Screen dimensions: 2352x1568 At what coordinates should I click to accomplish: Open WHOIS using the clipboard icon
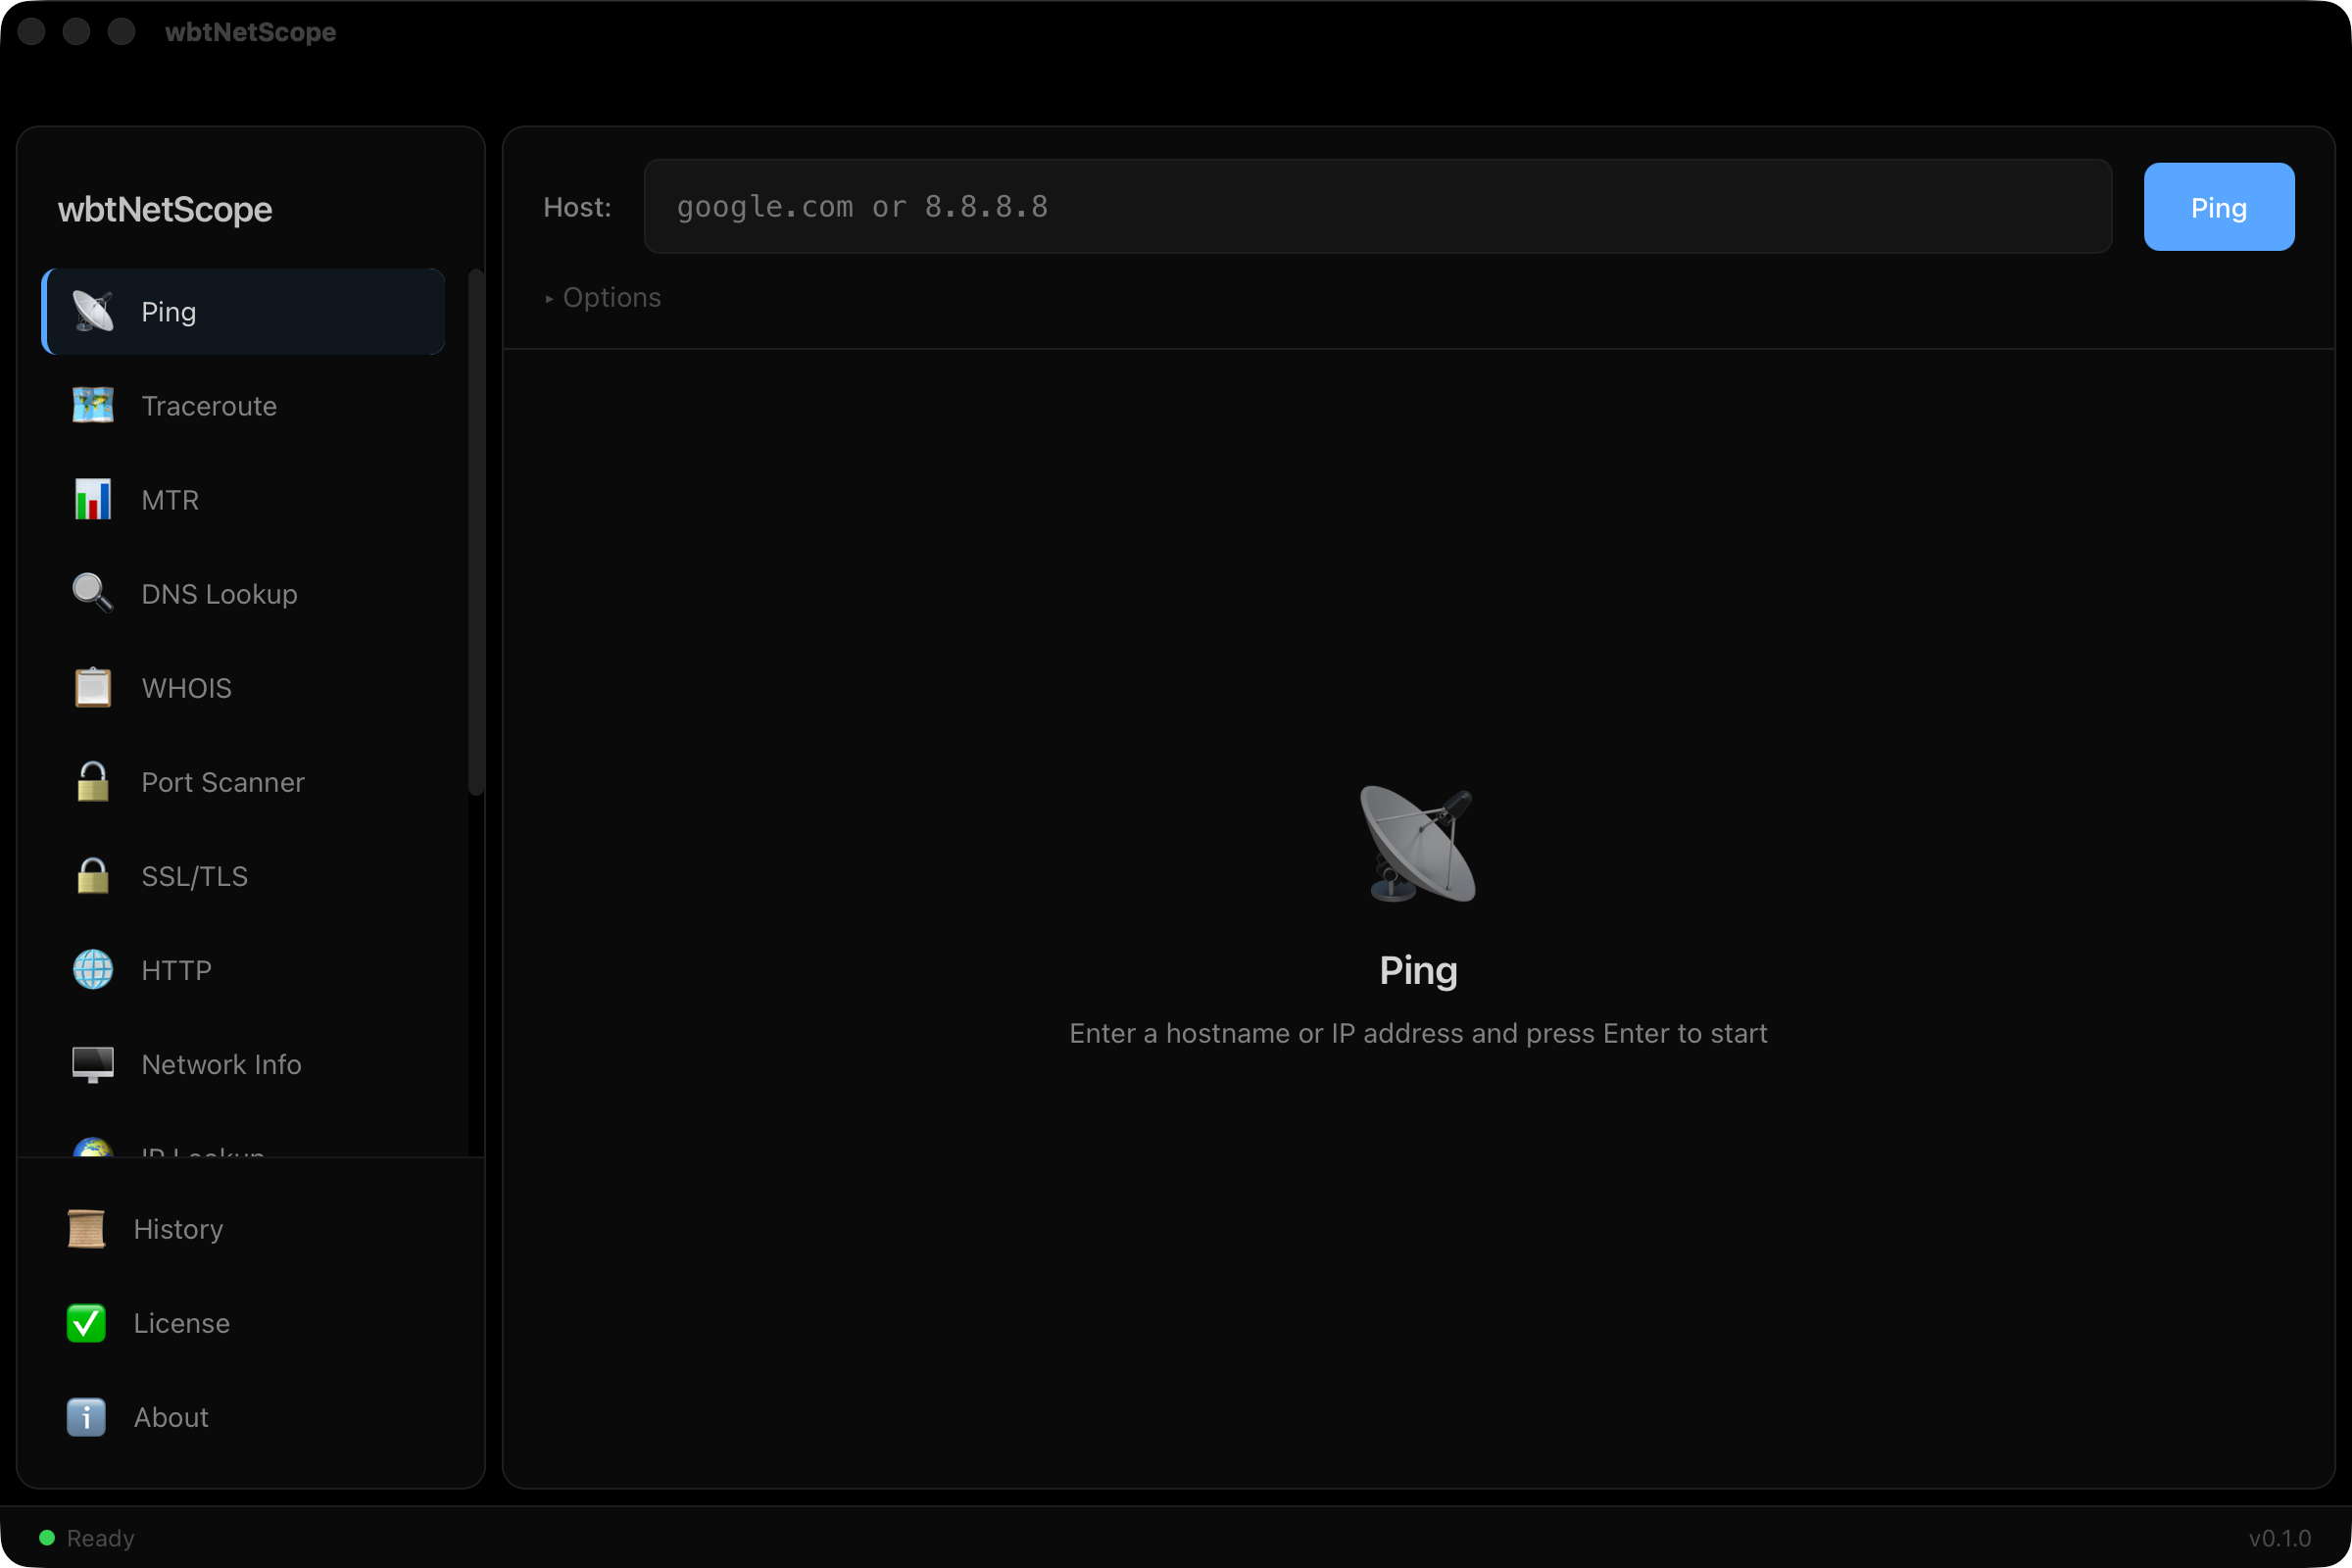pyautogui.click(x=93, y=687)
